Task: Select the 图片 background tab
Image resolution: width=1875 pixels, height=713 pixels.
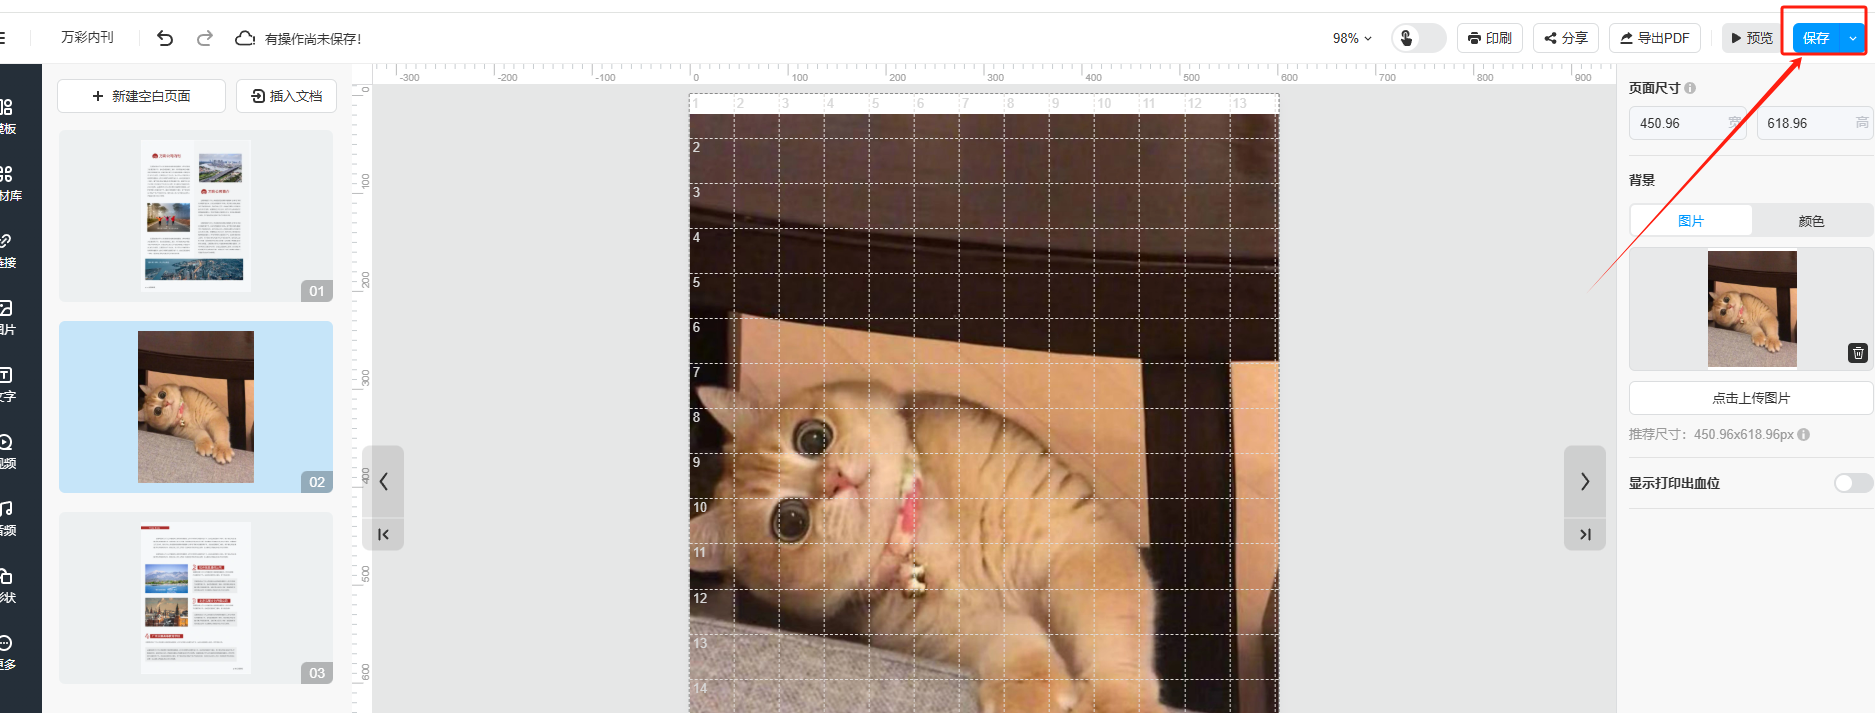Action: [1691, 221]
